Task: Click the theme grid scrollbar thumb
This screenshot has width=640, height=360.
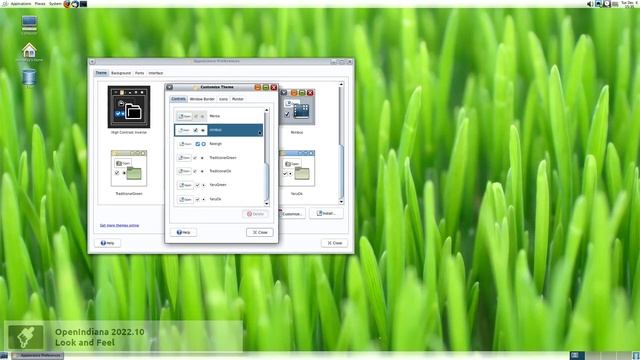Action: tap(341, 171)
